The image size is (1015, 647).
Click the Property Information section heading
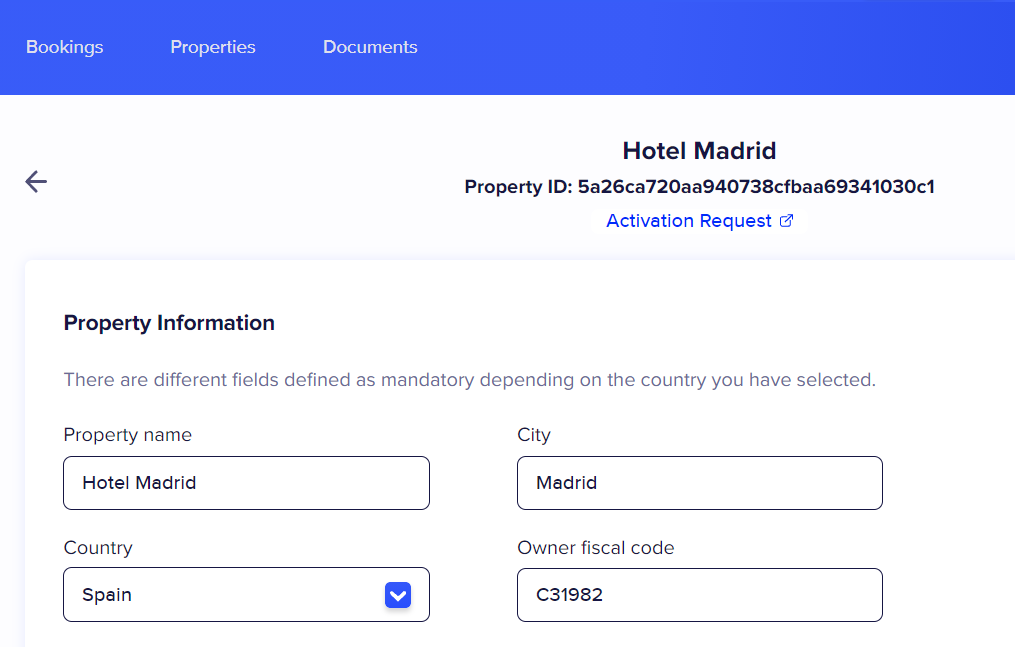[169, 323]
